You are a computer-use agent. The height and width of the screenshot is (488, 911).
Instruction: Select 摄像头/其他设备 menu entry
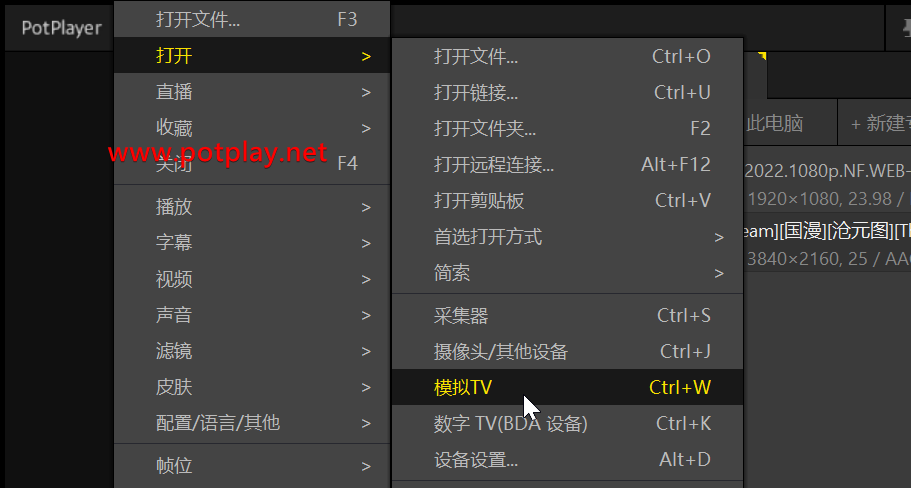pos(568,351)
